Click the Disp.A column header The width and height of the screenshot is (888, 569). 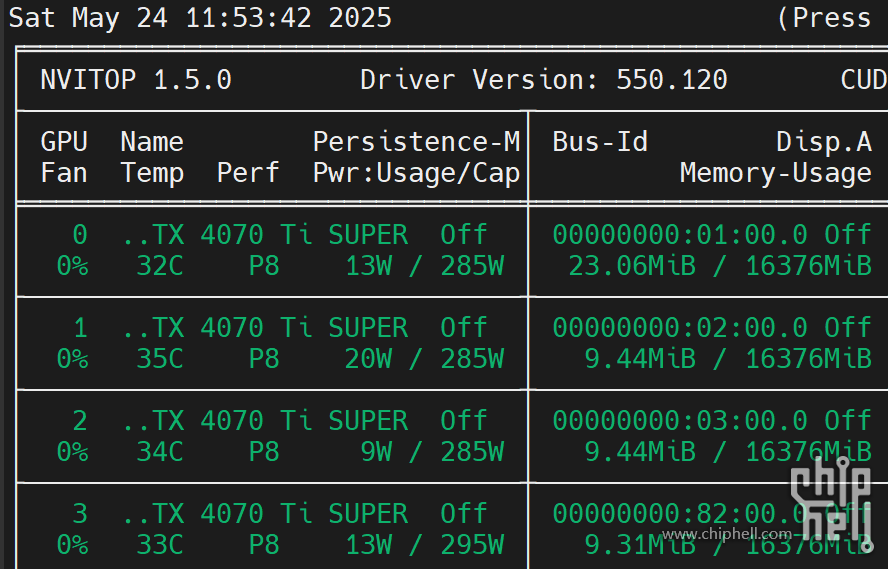tap(824, 142)
